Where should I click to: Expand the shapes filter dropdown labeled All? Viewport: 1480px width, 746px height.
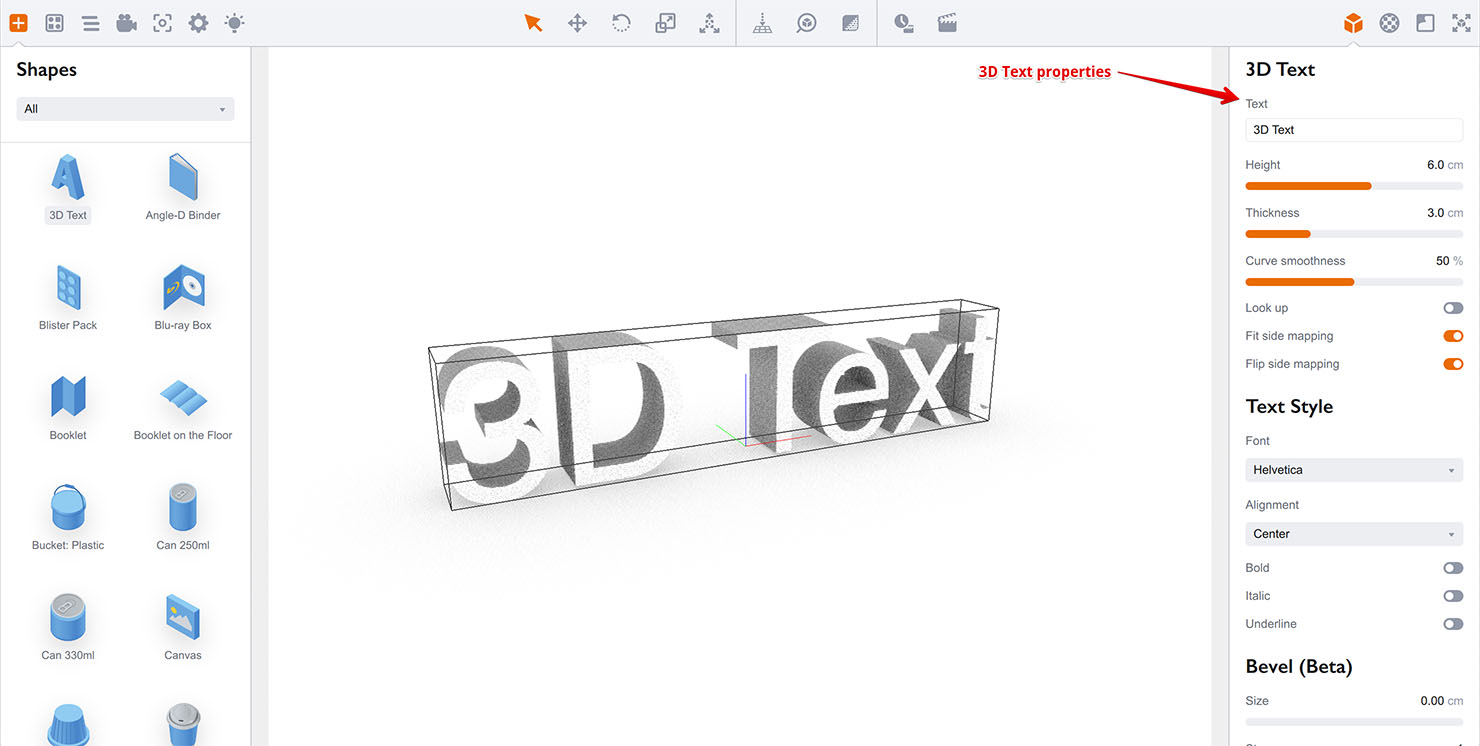point(124,107)
